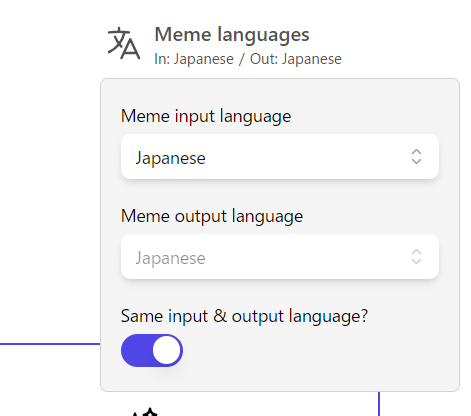Click the Same input & output language? label
The image size is (471, 416).
(244, 316)
